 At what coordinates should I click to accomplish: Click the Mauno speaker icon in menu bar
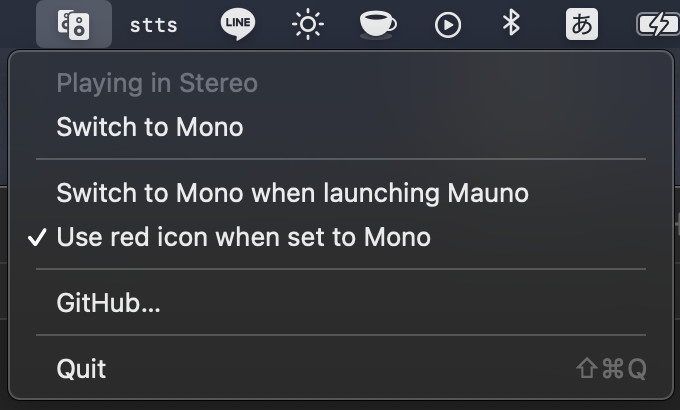click(74, 25)
